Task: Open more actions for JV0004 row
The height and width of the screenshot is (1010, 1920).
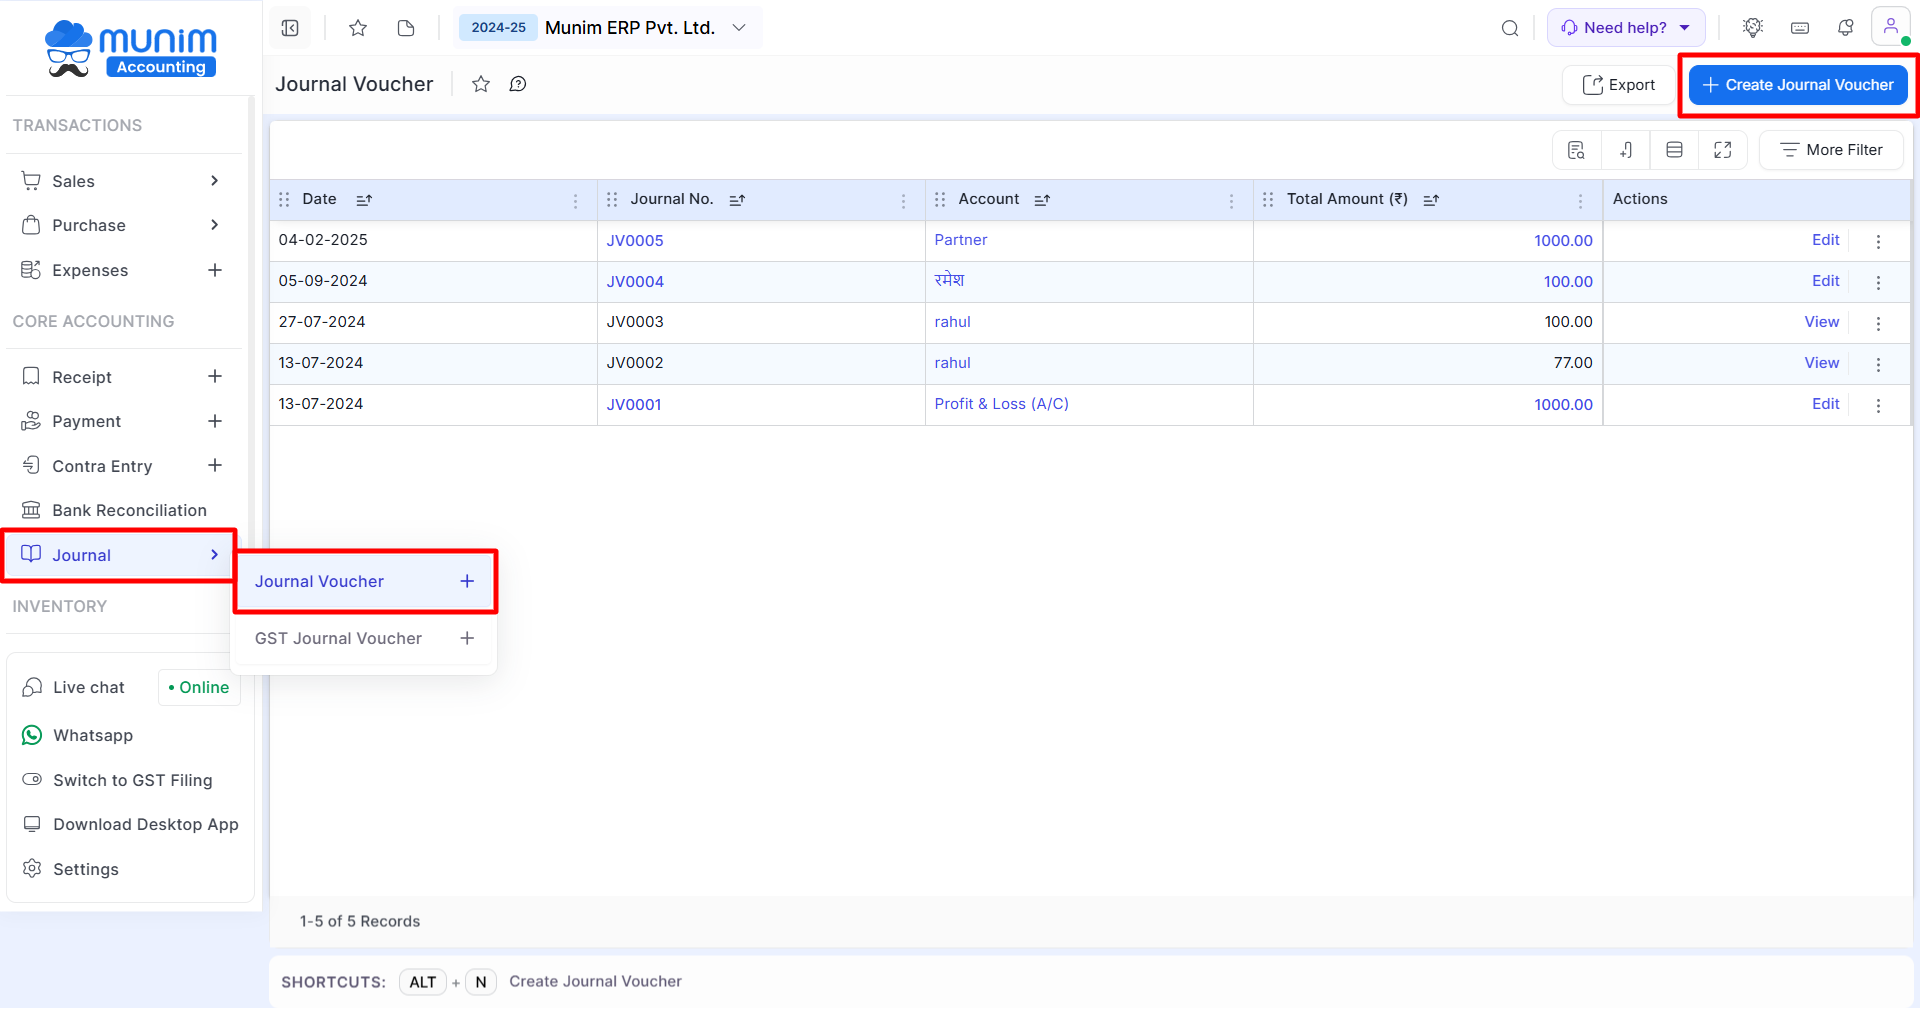Action: (x=1878, y=282)
